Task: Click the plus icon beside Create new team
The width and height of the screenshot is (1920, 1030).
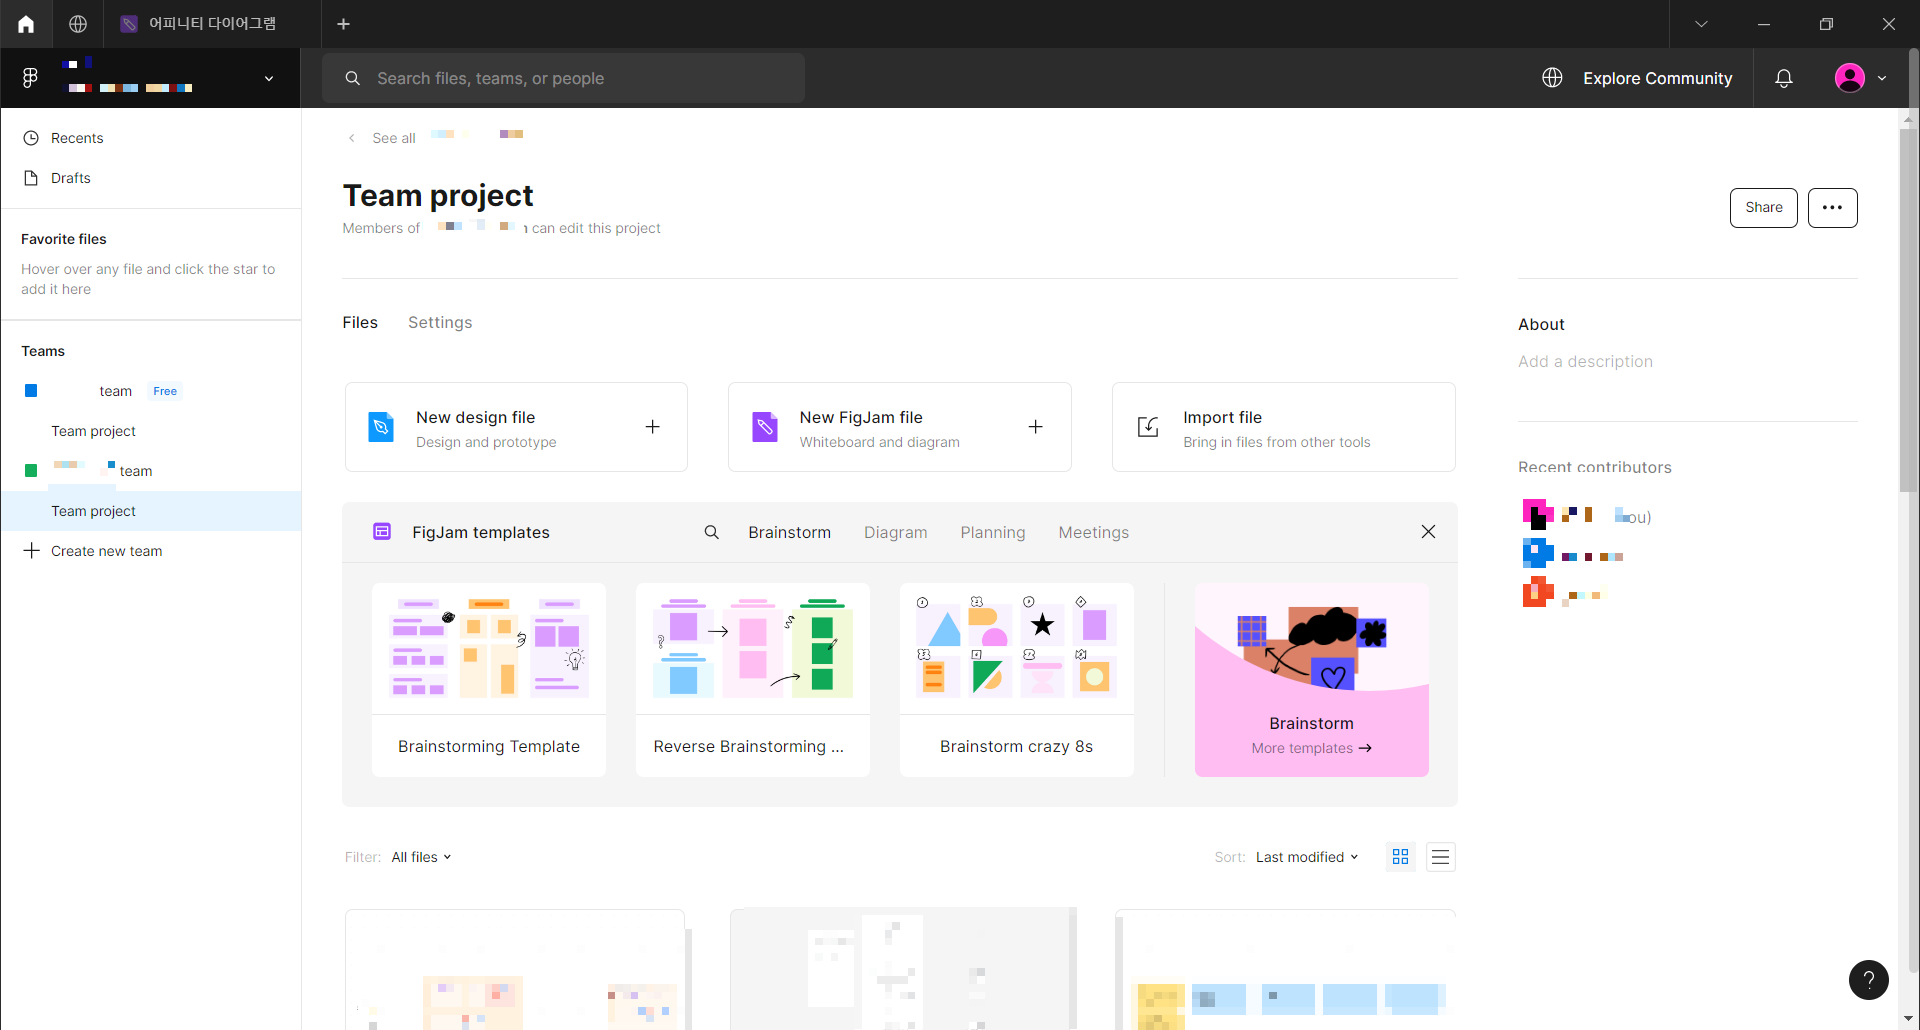Action: point(31,551)
